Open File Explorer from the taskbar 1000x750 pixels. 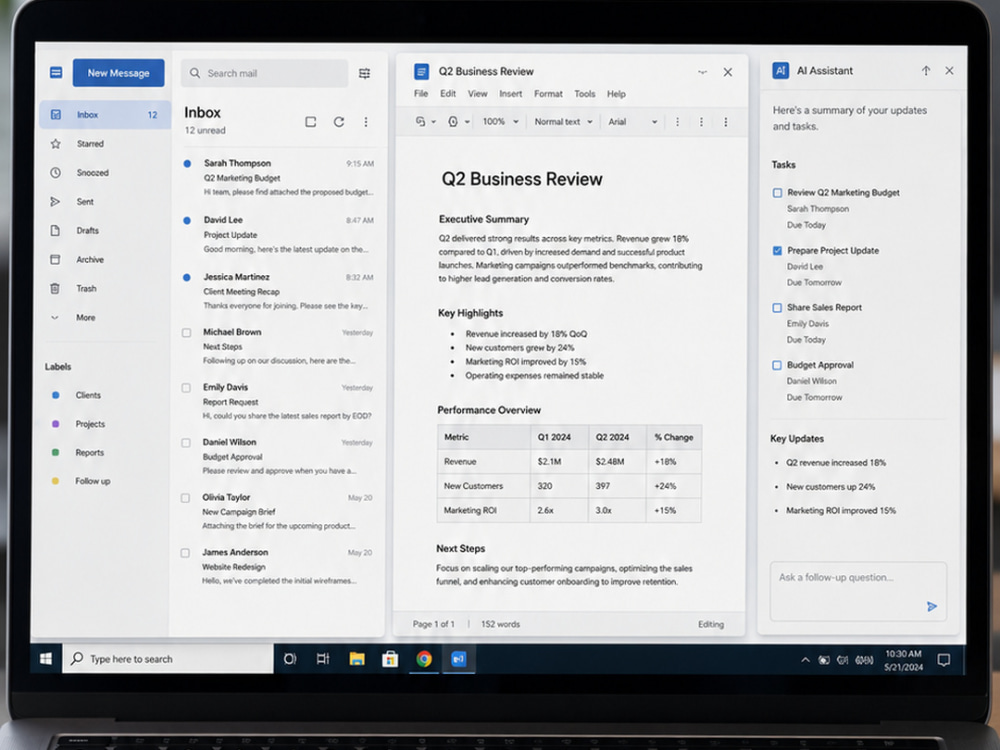tap(357, 659)
